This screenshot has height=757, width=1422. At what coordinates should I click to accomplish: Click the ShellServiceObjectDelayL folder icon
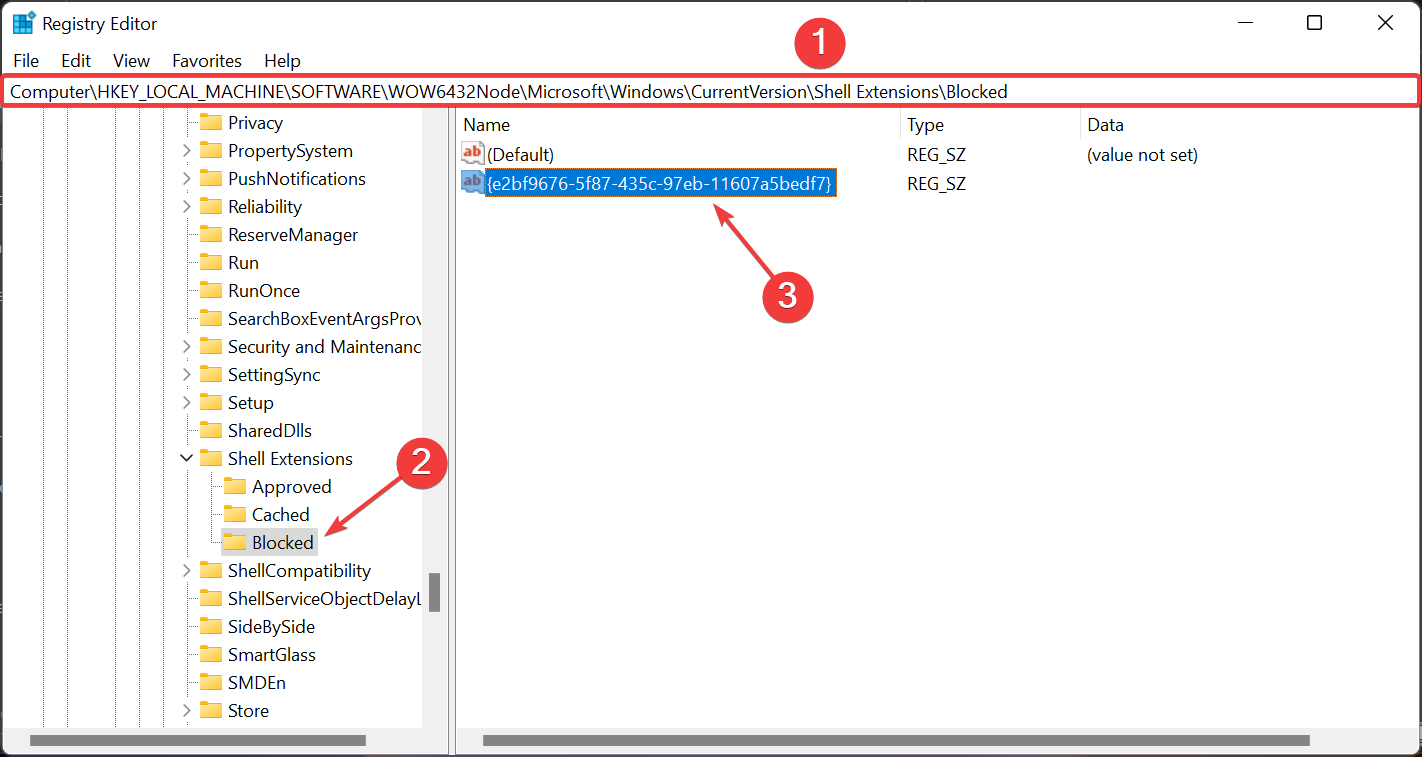click(x=210, y=599)
